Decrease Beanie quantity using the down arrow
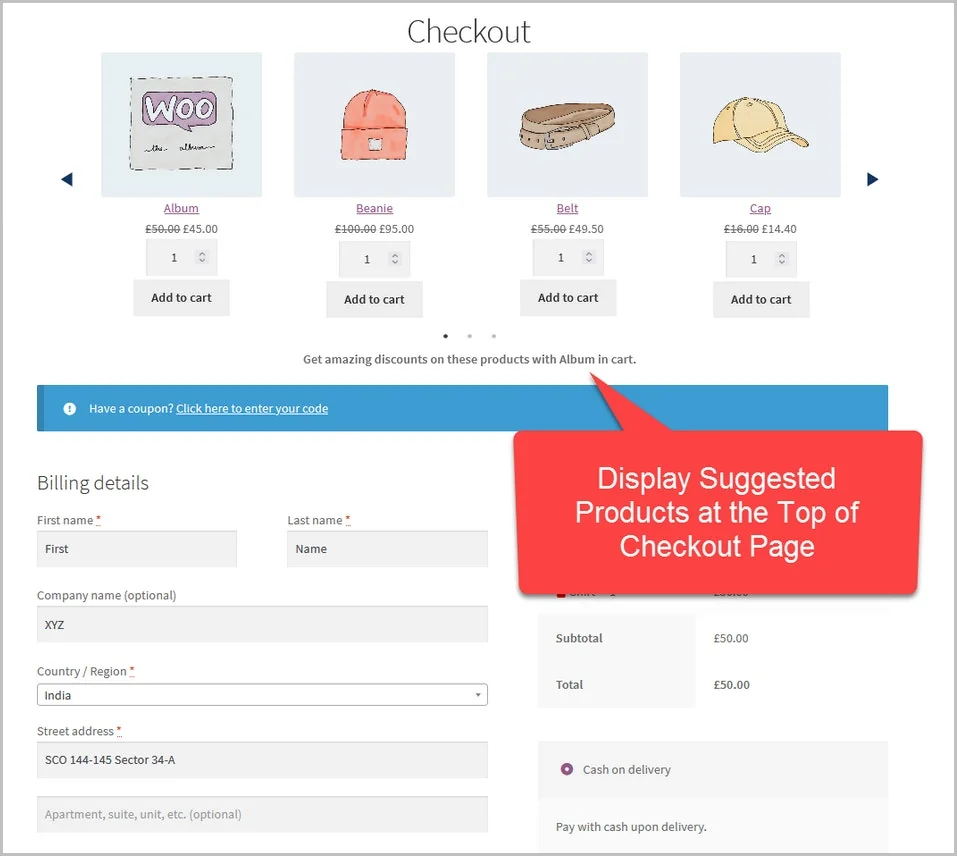 394,262
